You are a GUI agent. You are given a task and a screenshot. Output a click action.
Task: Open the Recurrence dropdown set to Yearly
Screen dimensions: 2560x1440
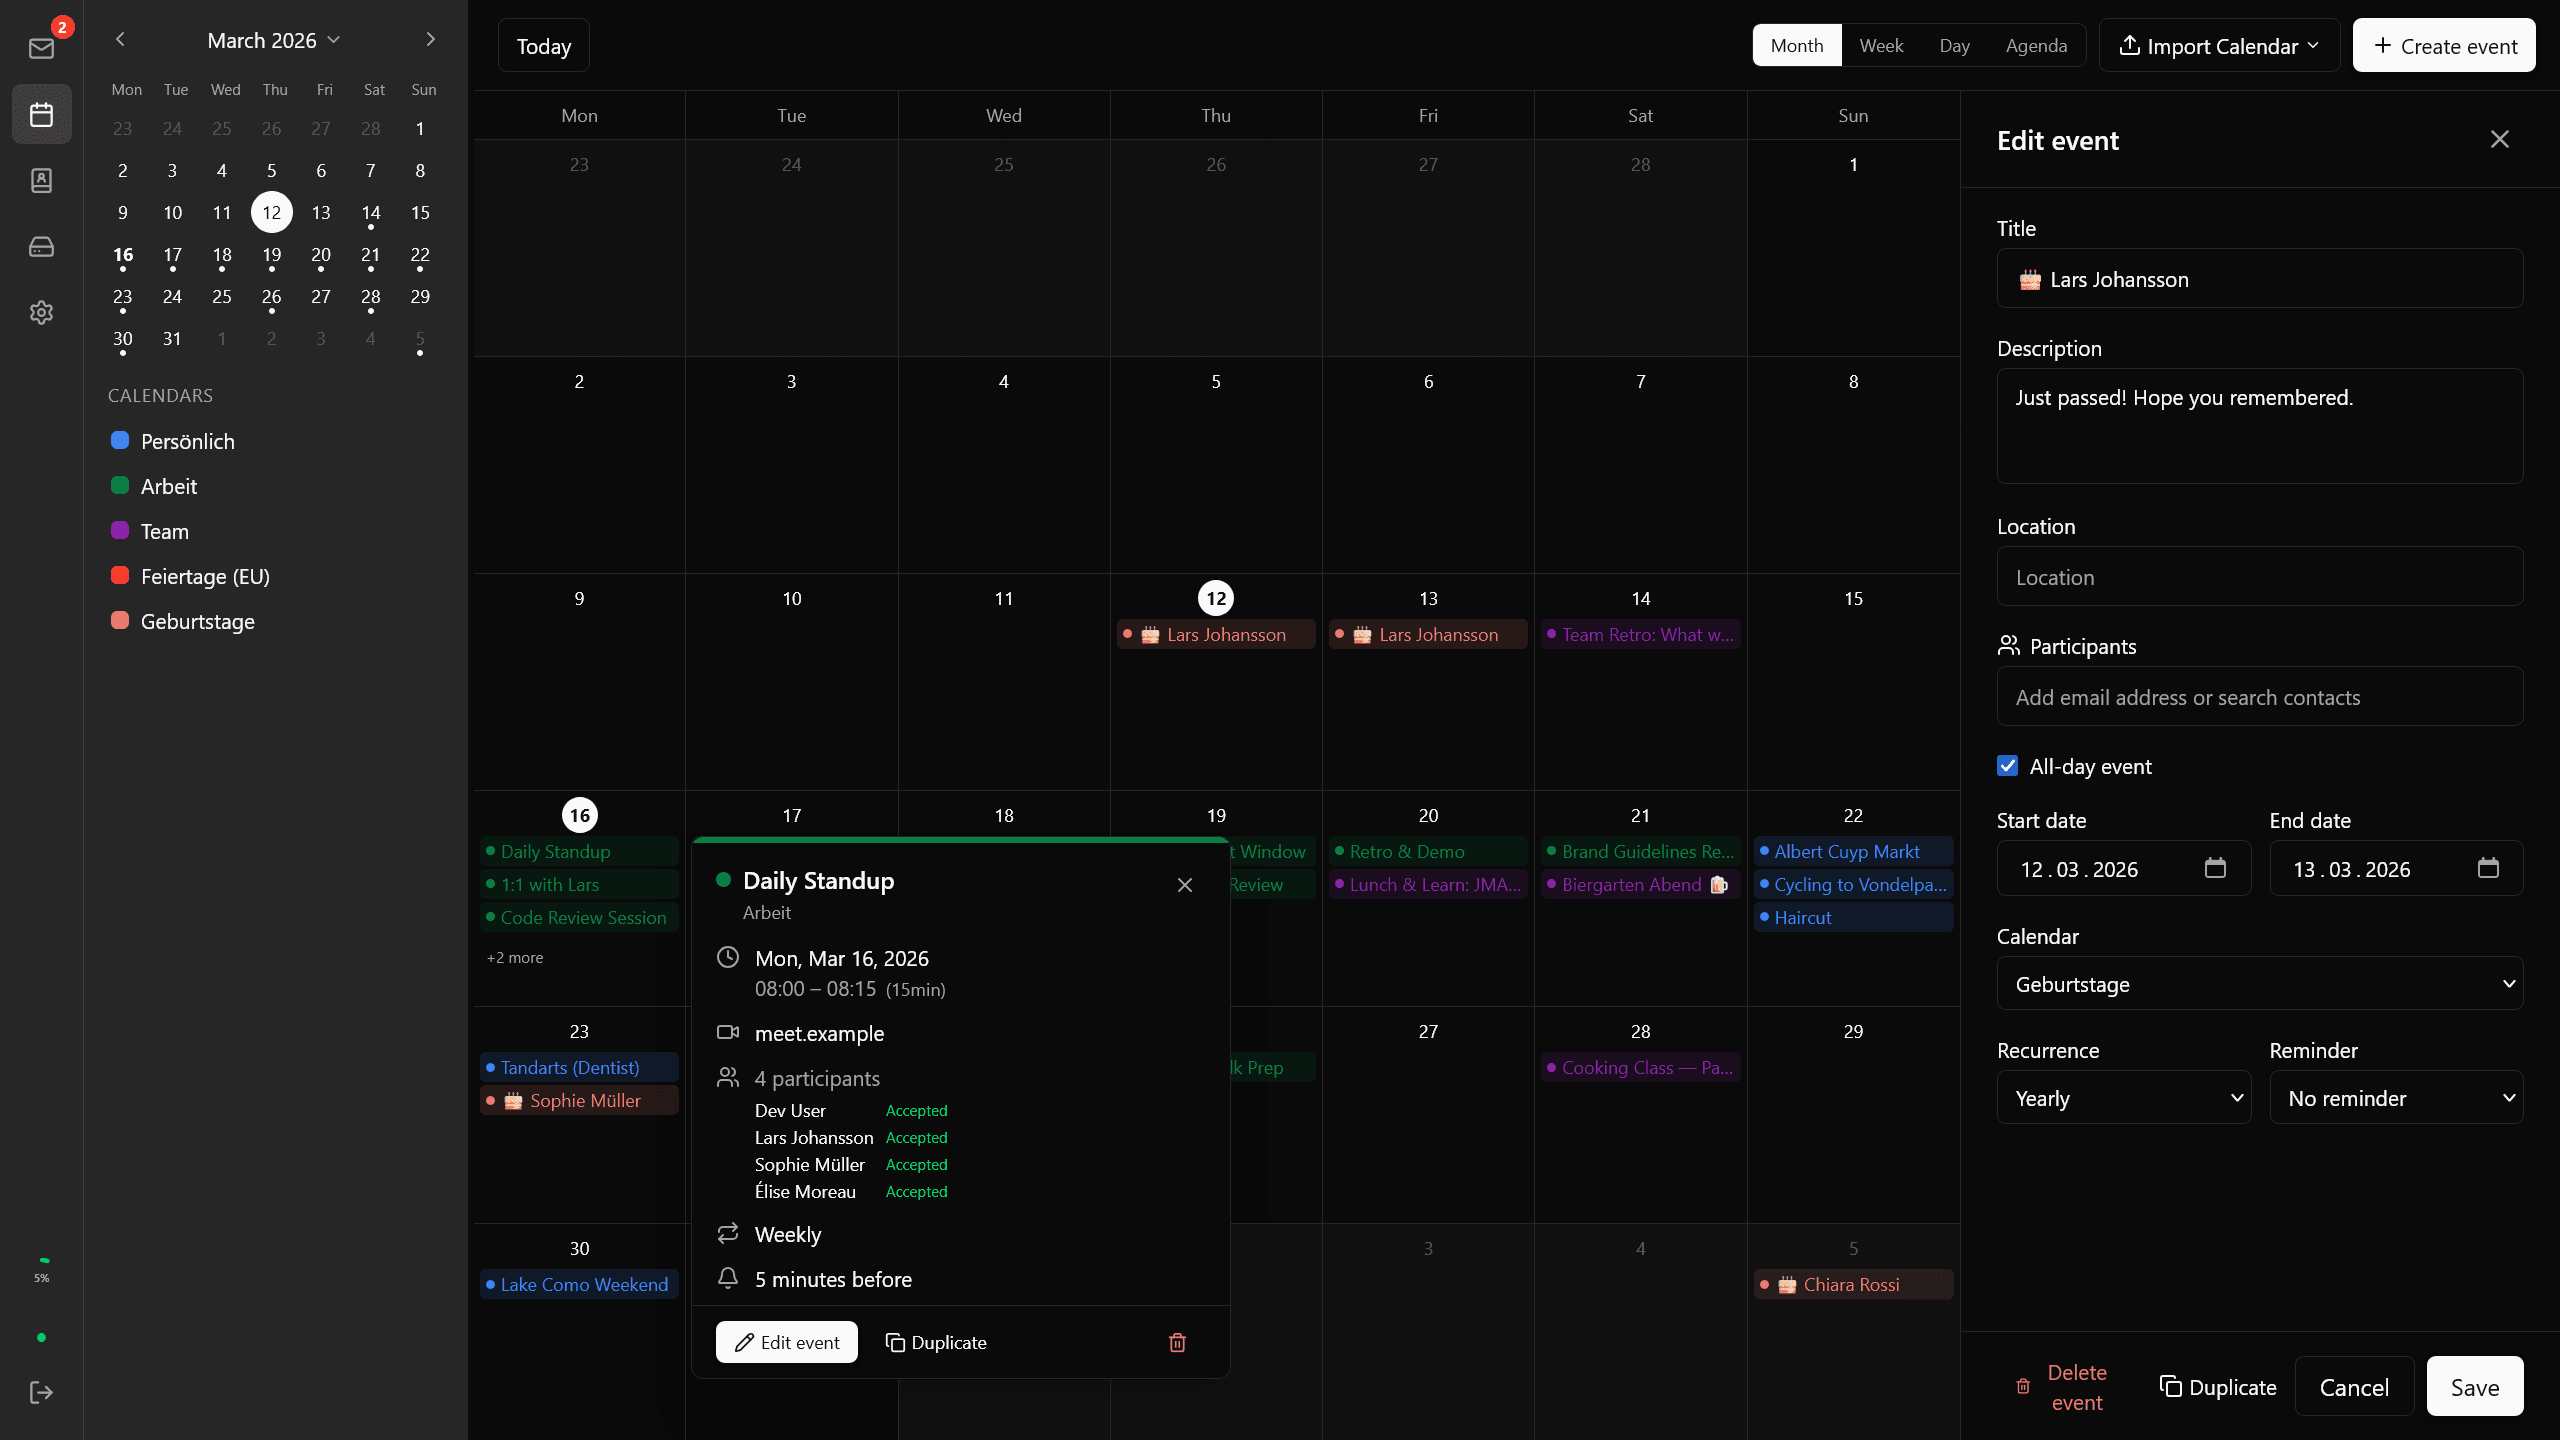2123,1097
